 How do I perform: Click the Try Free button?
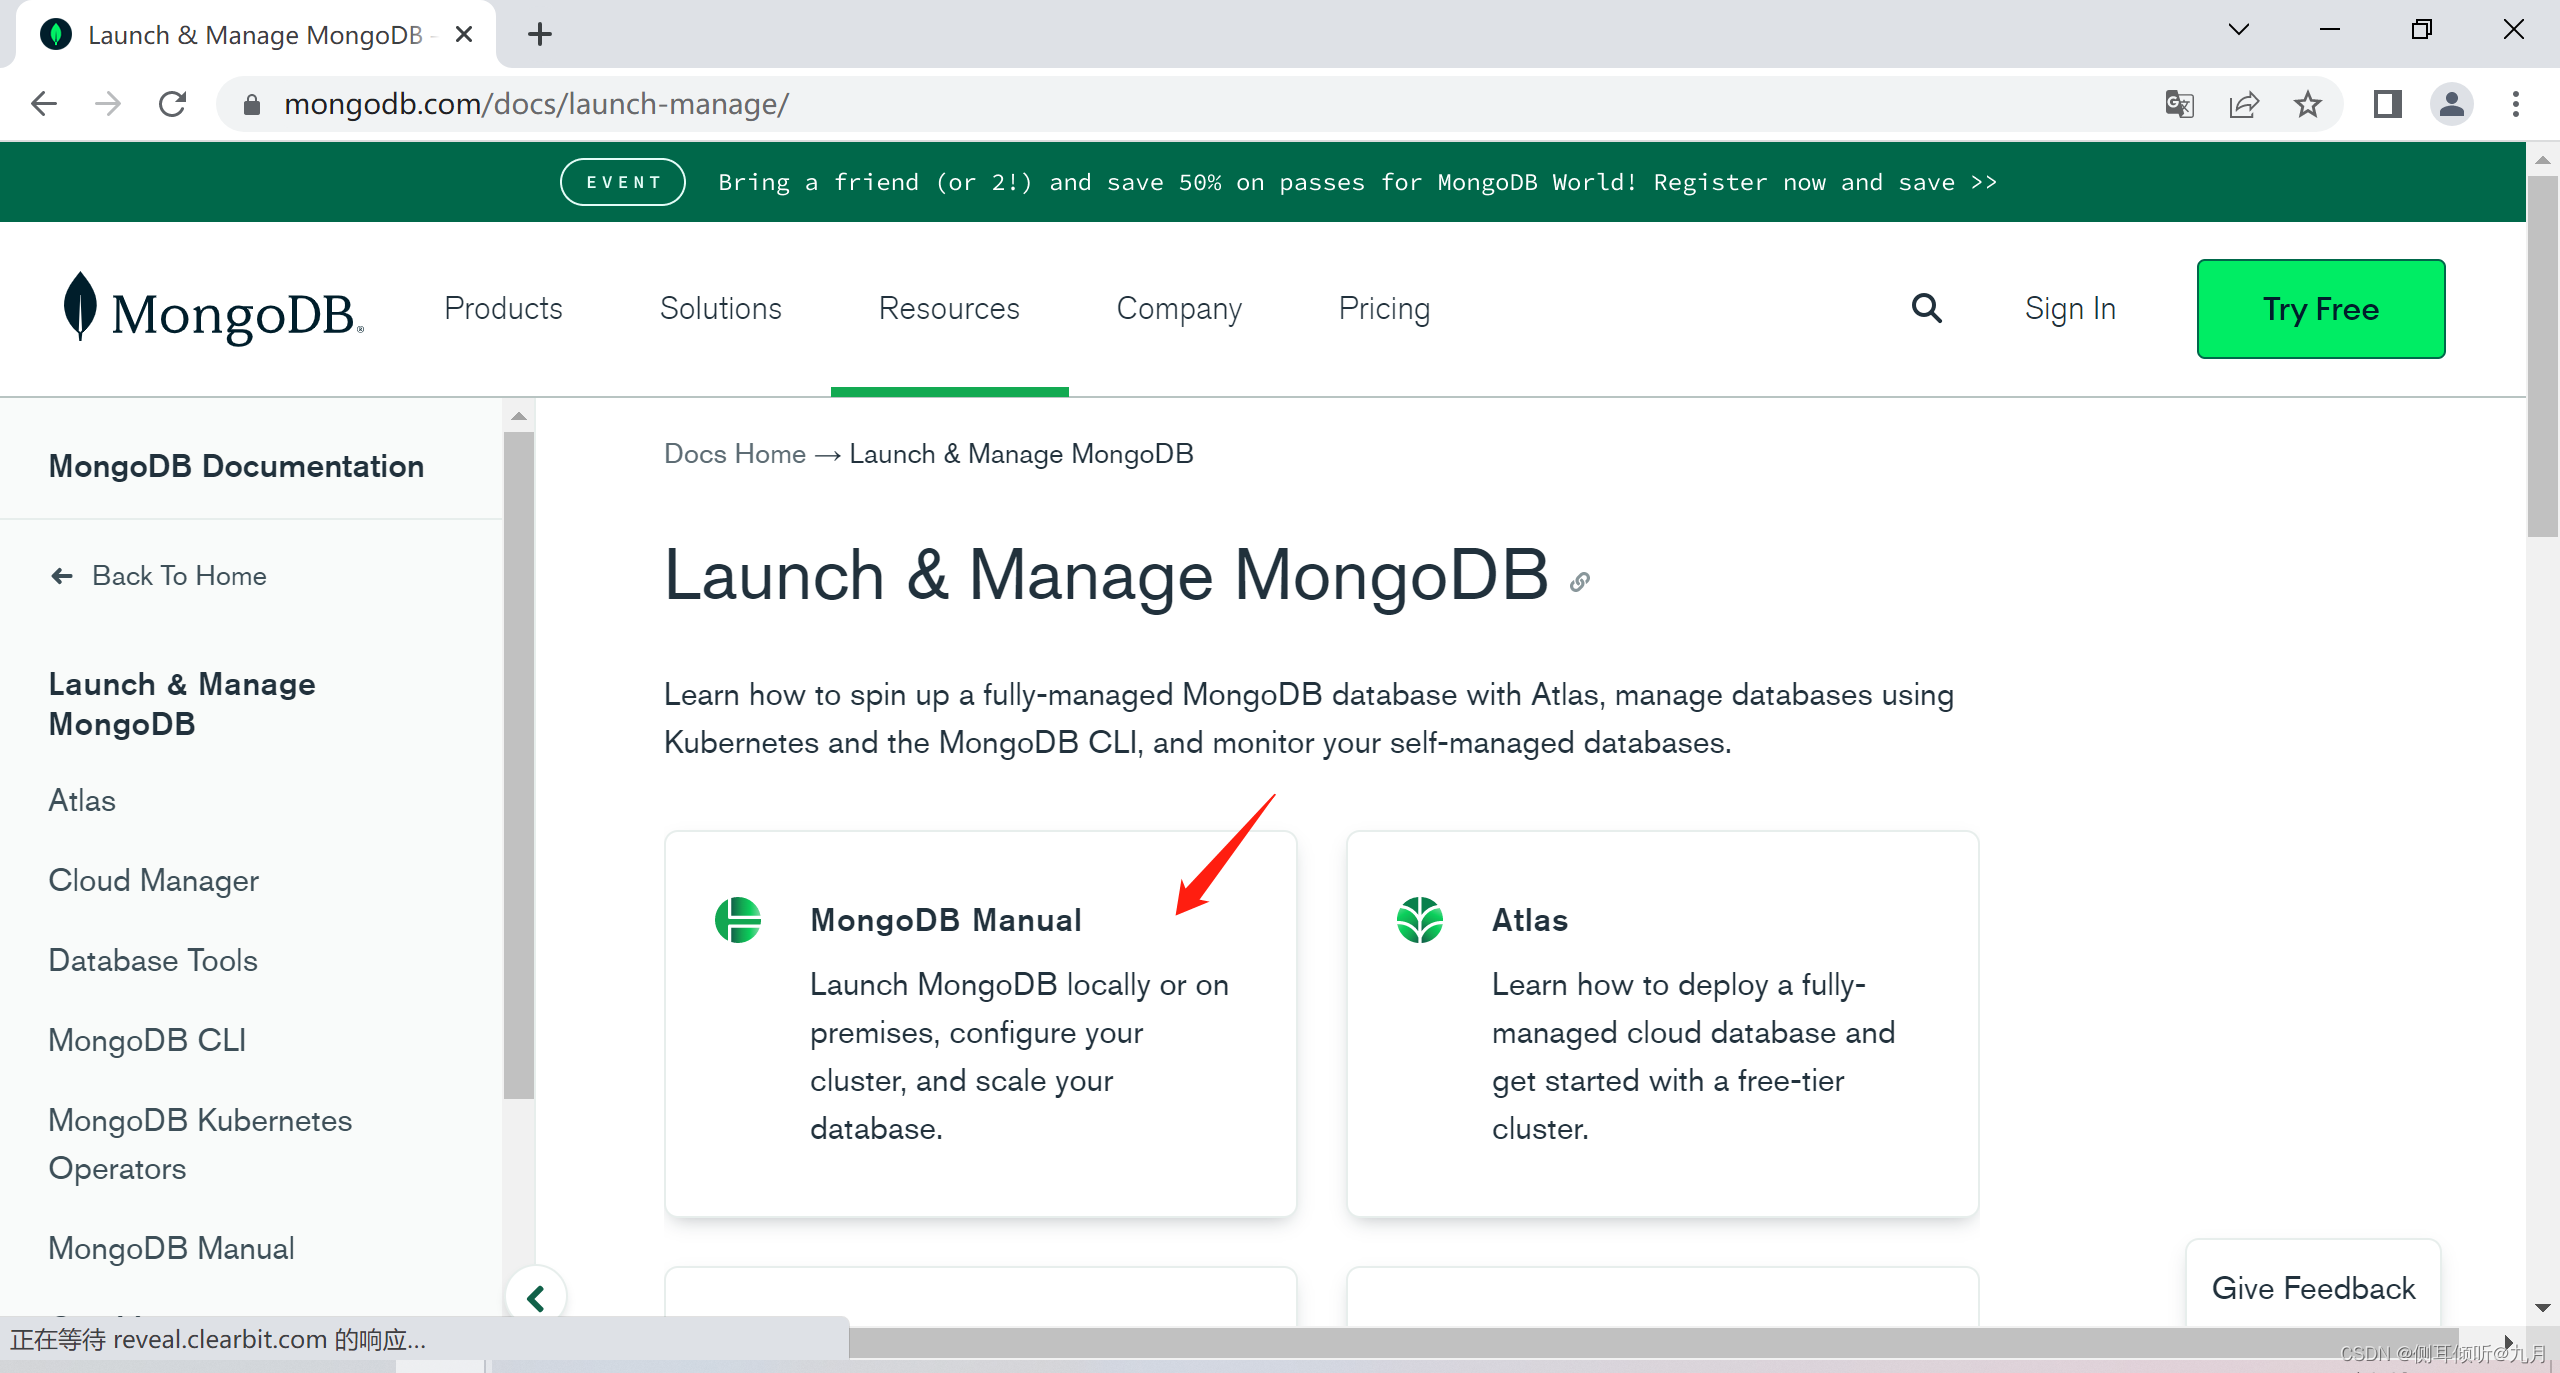pyautogui.click(x=2321, y=309)
